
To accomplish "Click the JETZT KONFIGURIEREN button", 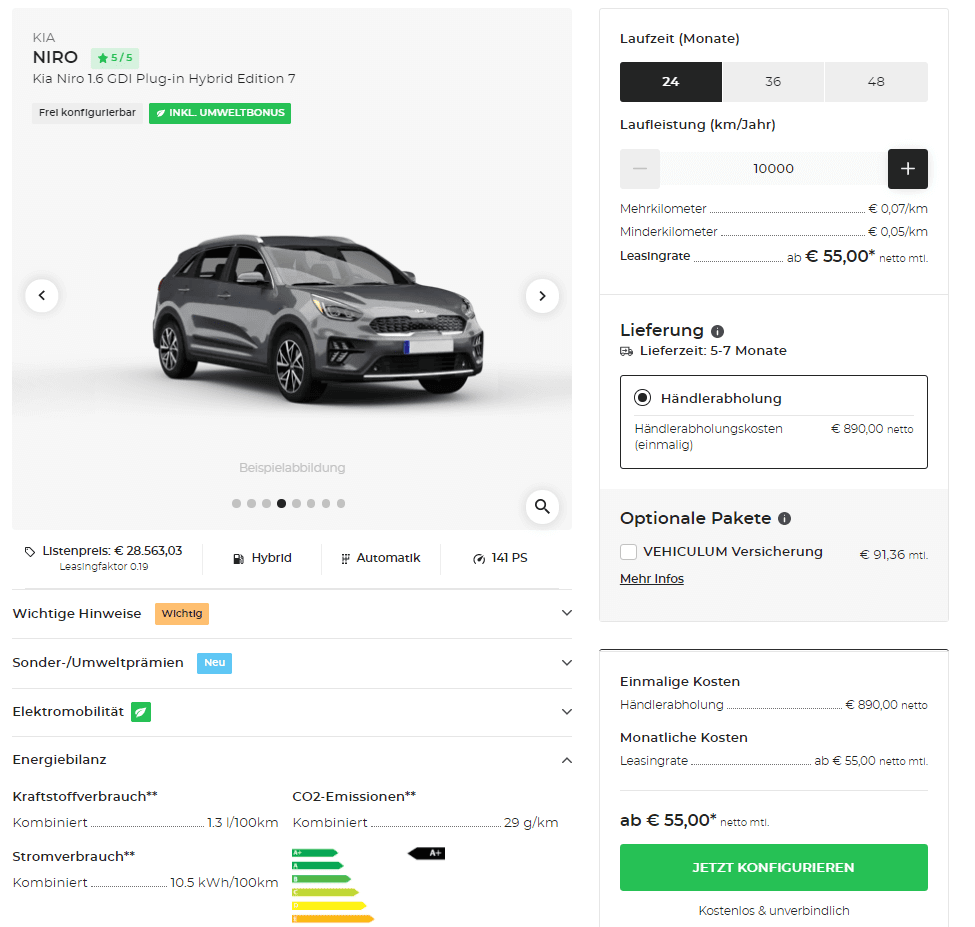I will click(x=774, y=867).
